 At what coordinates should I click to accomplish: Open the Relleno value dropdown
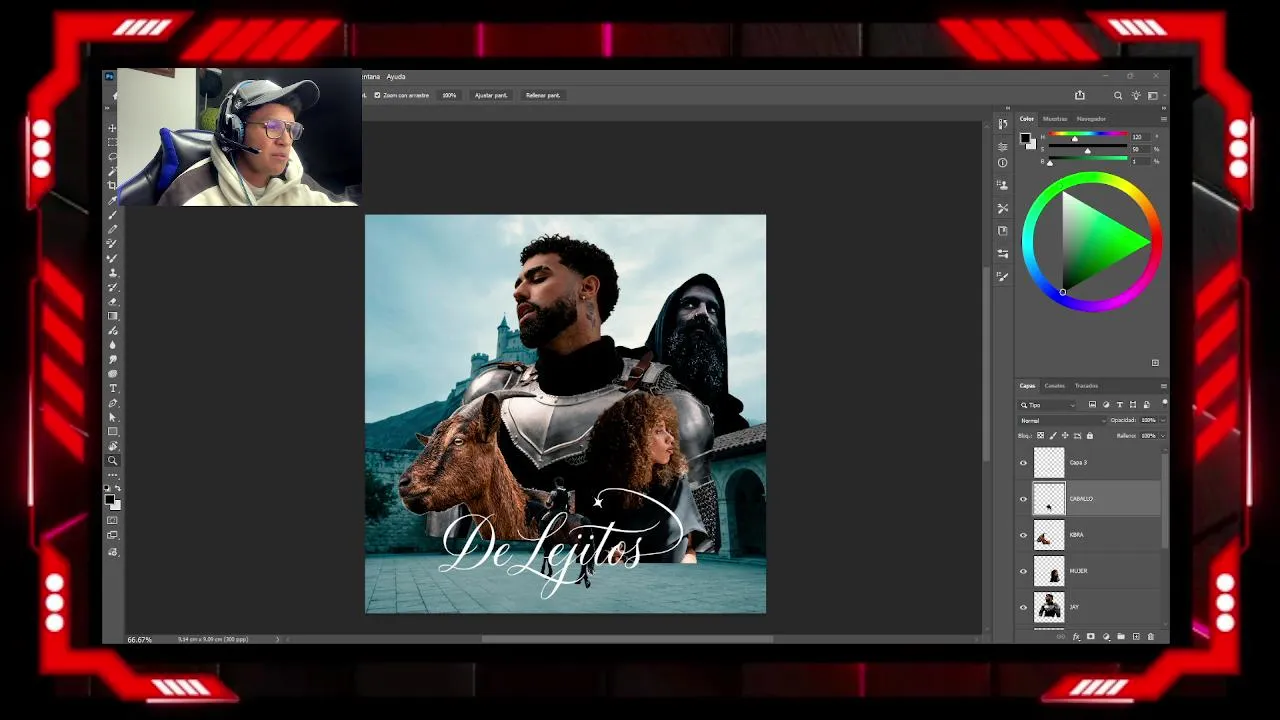[x=1162, y=436]
